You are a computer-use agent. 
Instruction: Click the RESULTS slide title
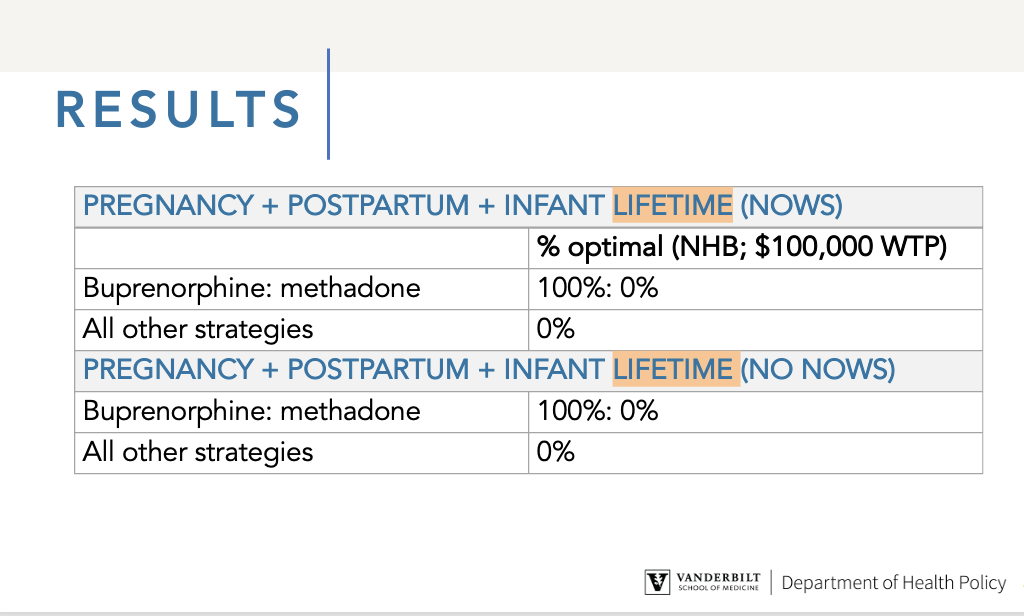(x=179, y=109)
